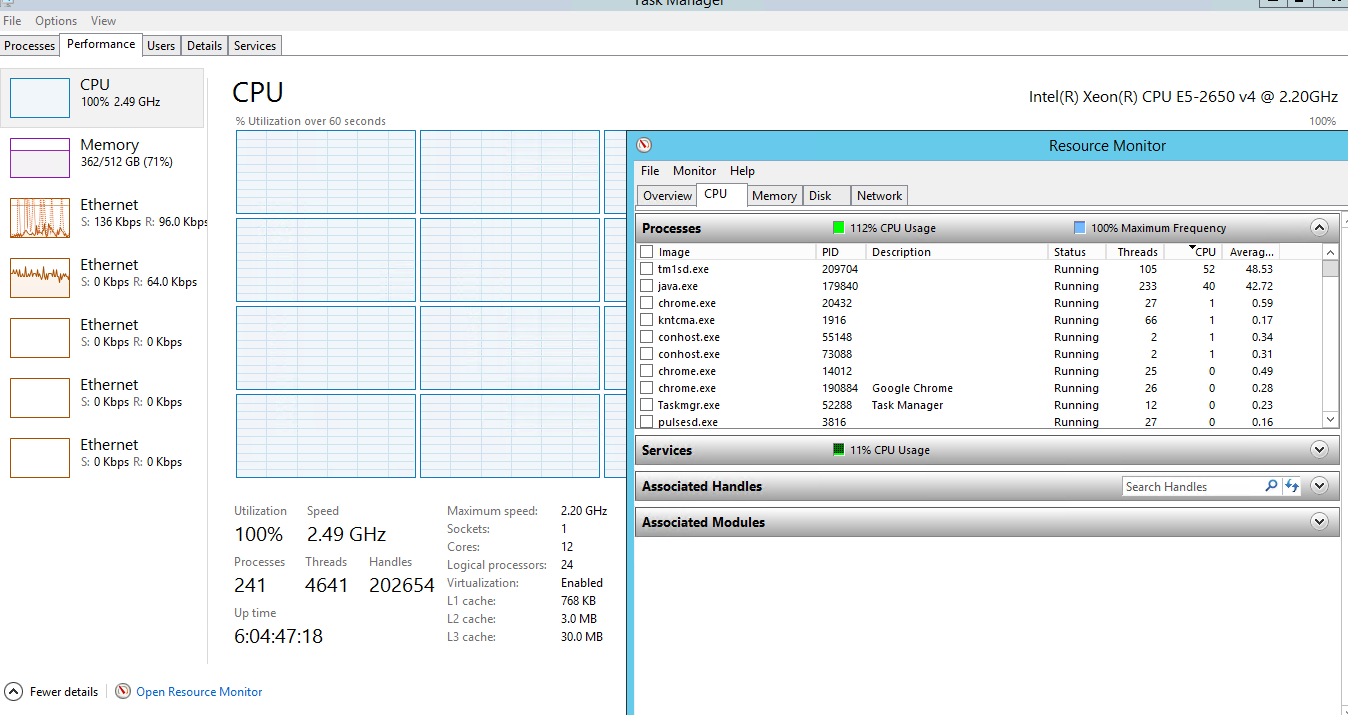Click the Services CPU Usage indicator square
The height and width of the screenshot is (715, 1348).
(839, 450)
